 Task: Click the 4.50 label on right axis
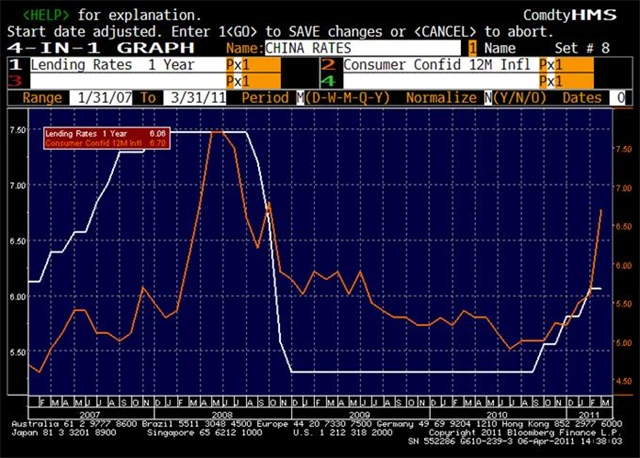(624, 381)
